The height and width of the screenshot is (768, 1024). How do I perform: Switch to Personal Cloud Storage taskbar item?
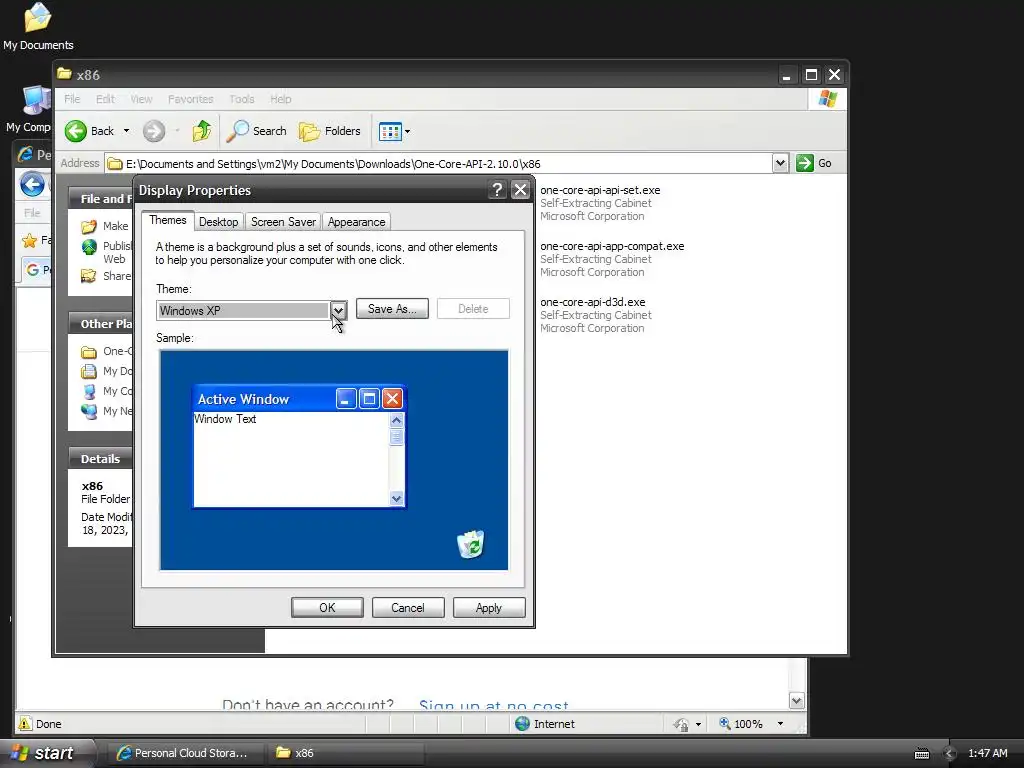point(183,753)
